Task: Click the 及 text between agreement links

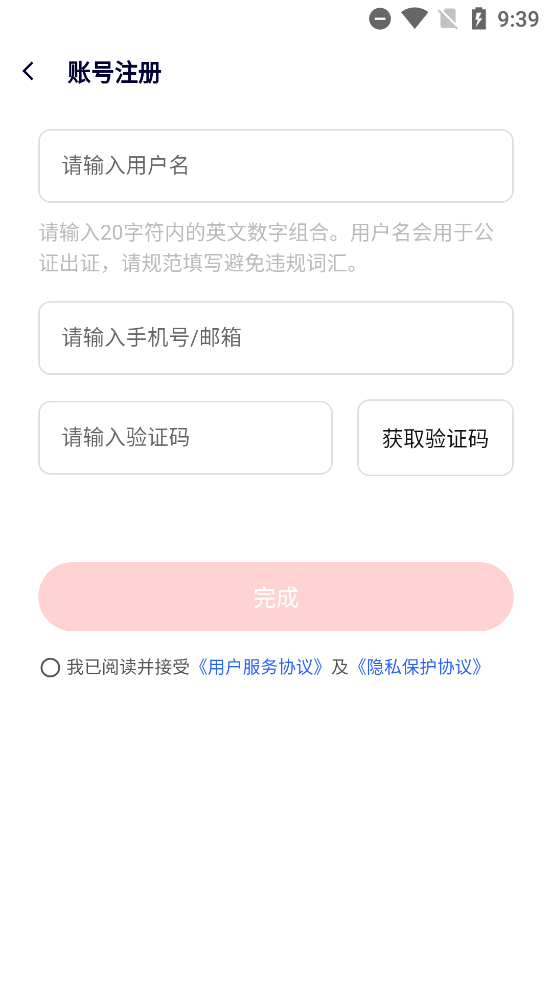Action: 340,667
